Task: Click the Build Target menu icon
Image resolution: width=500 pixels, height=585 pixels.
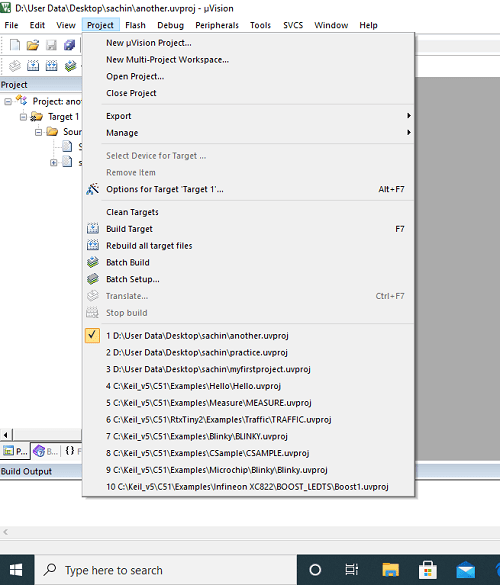Action: pos(93,229)
